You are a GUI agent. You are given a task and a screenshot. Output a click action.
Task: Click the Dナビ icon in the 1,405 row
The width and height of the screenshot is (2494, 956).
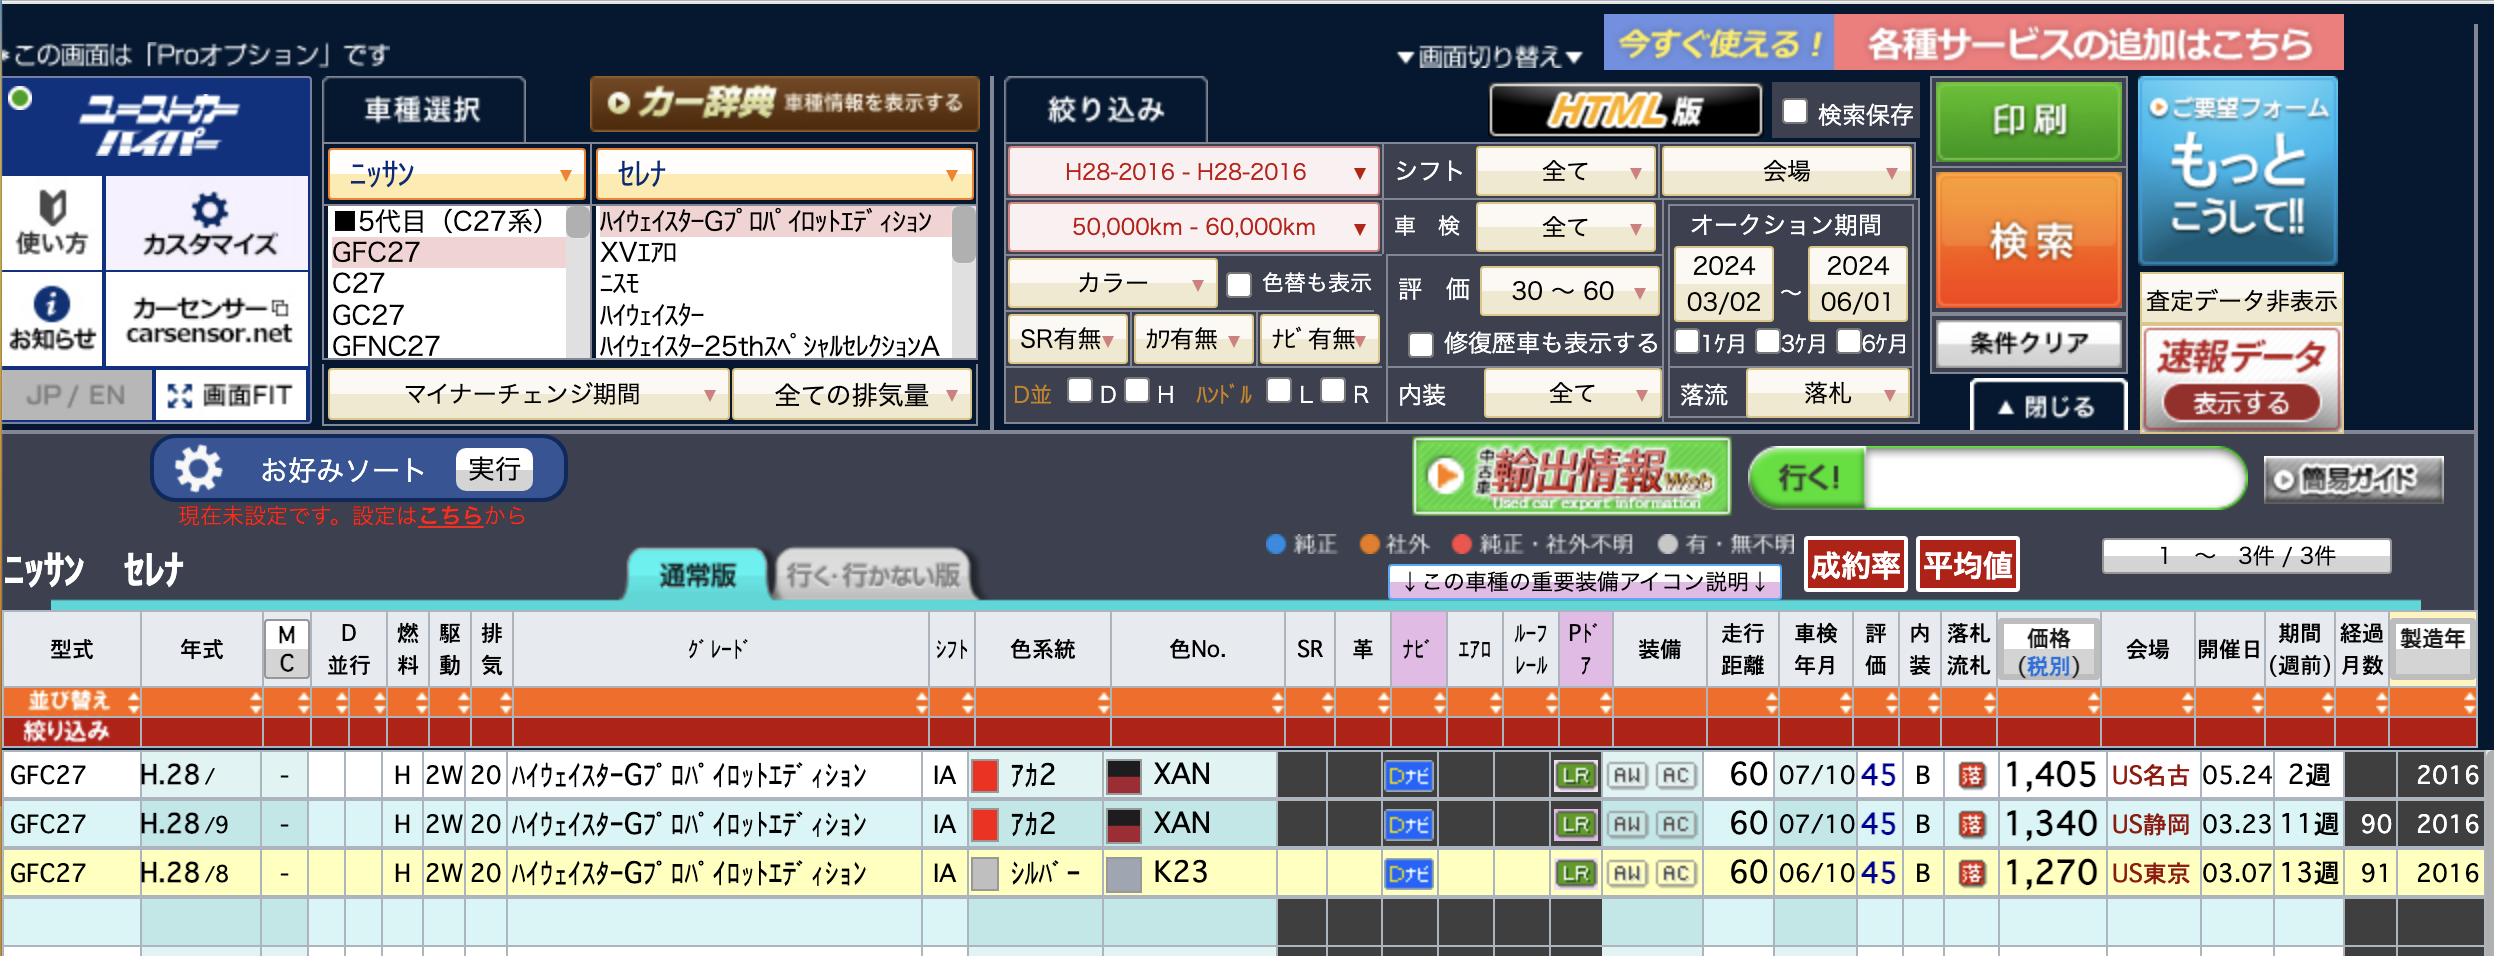pyautogui.click(x=1409, y=775)
